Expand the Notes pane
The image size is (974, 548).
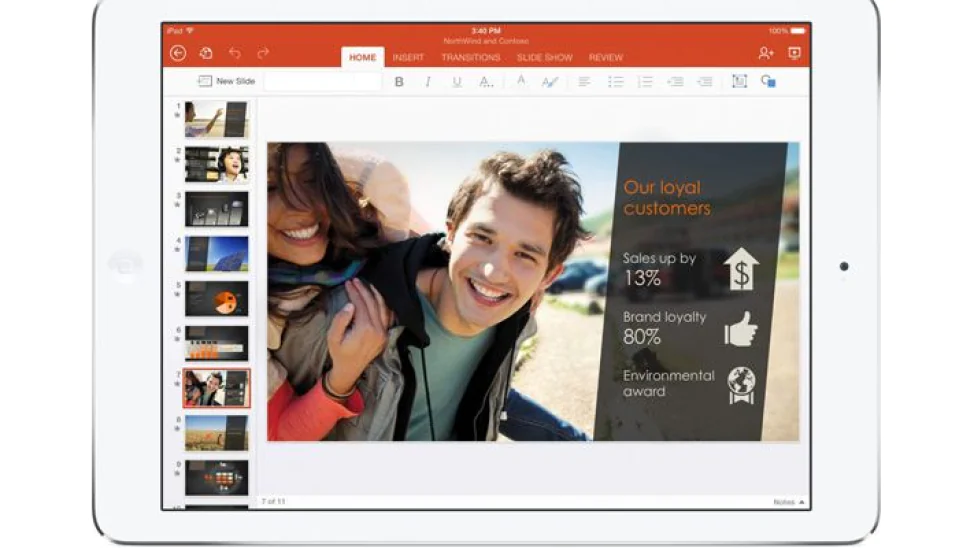tap(789, 502)
